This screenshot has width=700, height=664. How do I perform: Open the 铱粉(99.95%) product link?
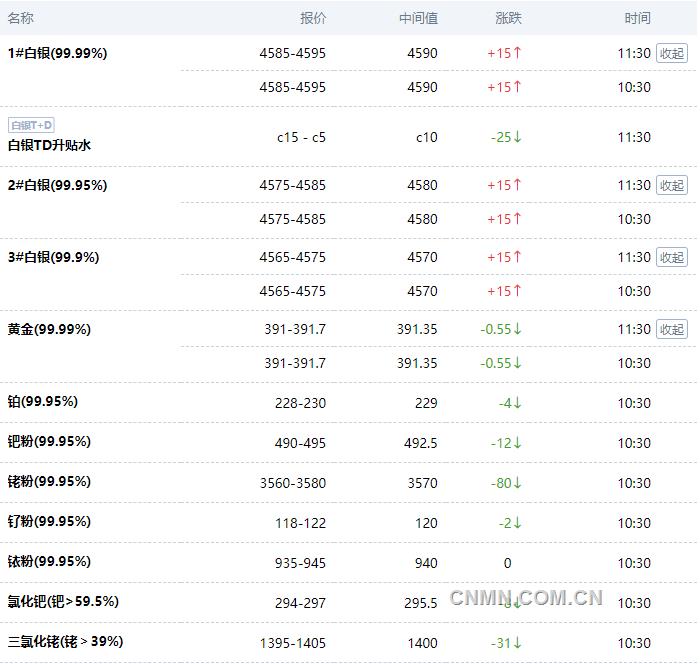click(49, 561)
